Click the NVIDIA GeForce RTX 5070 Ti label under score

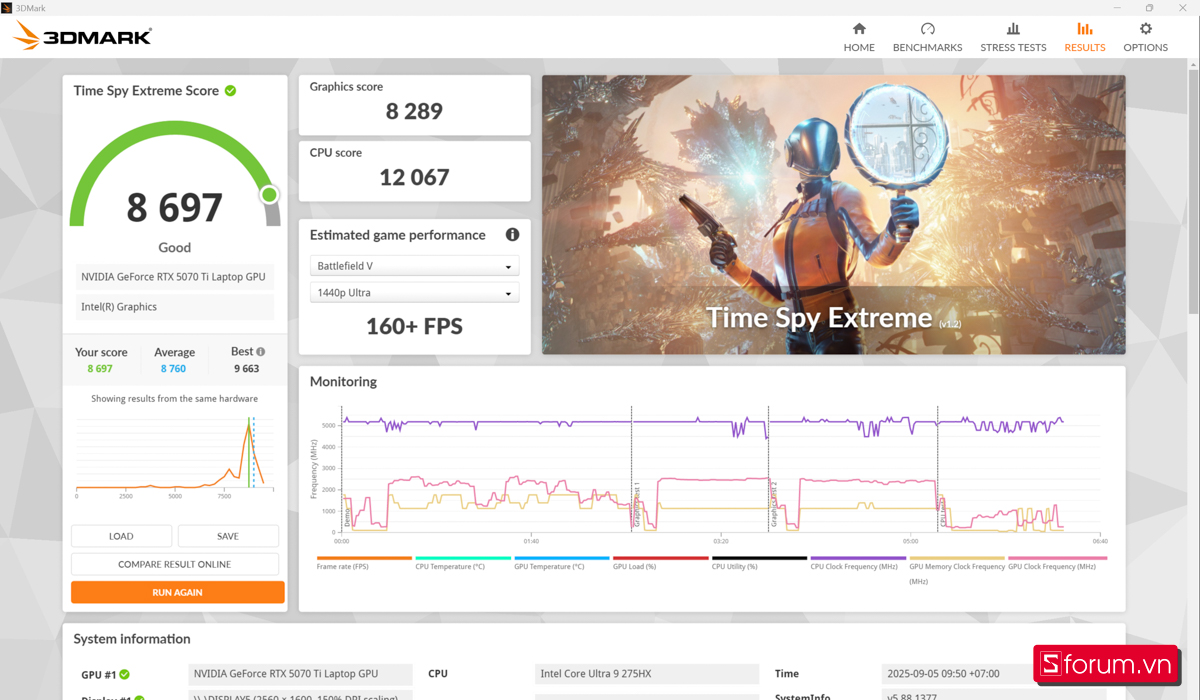tap(174, 278)
